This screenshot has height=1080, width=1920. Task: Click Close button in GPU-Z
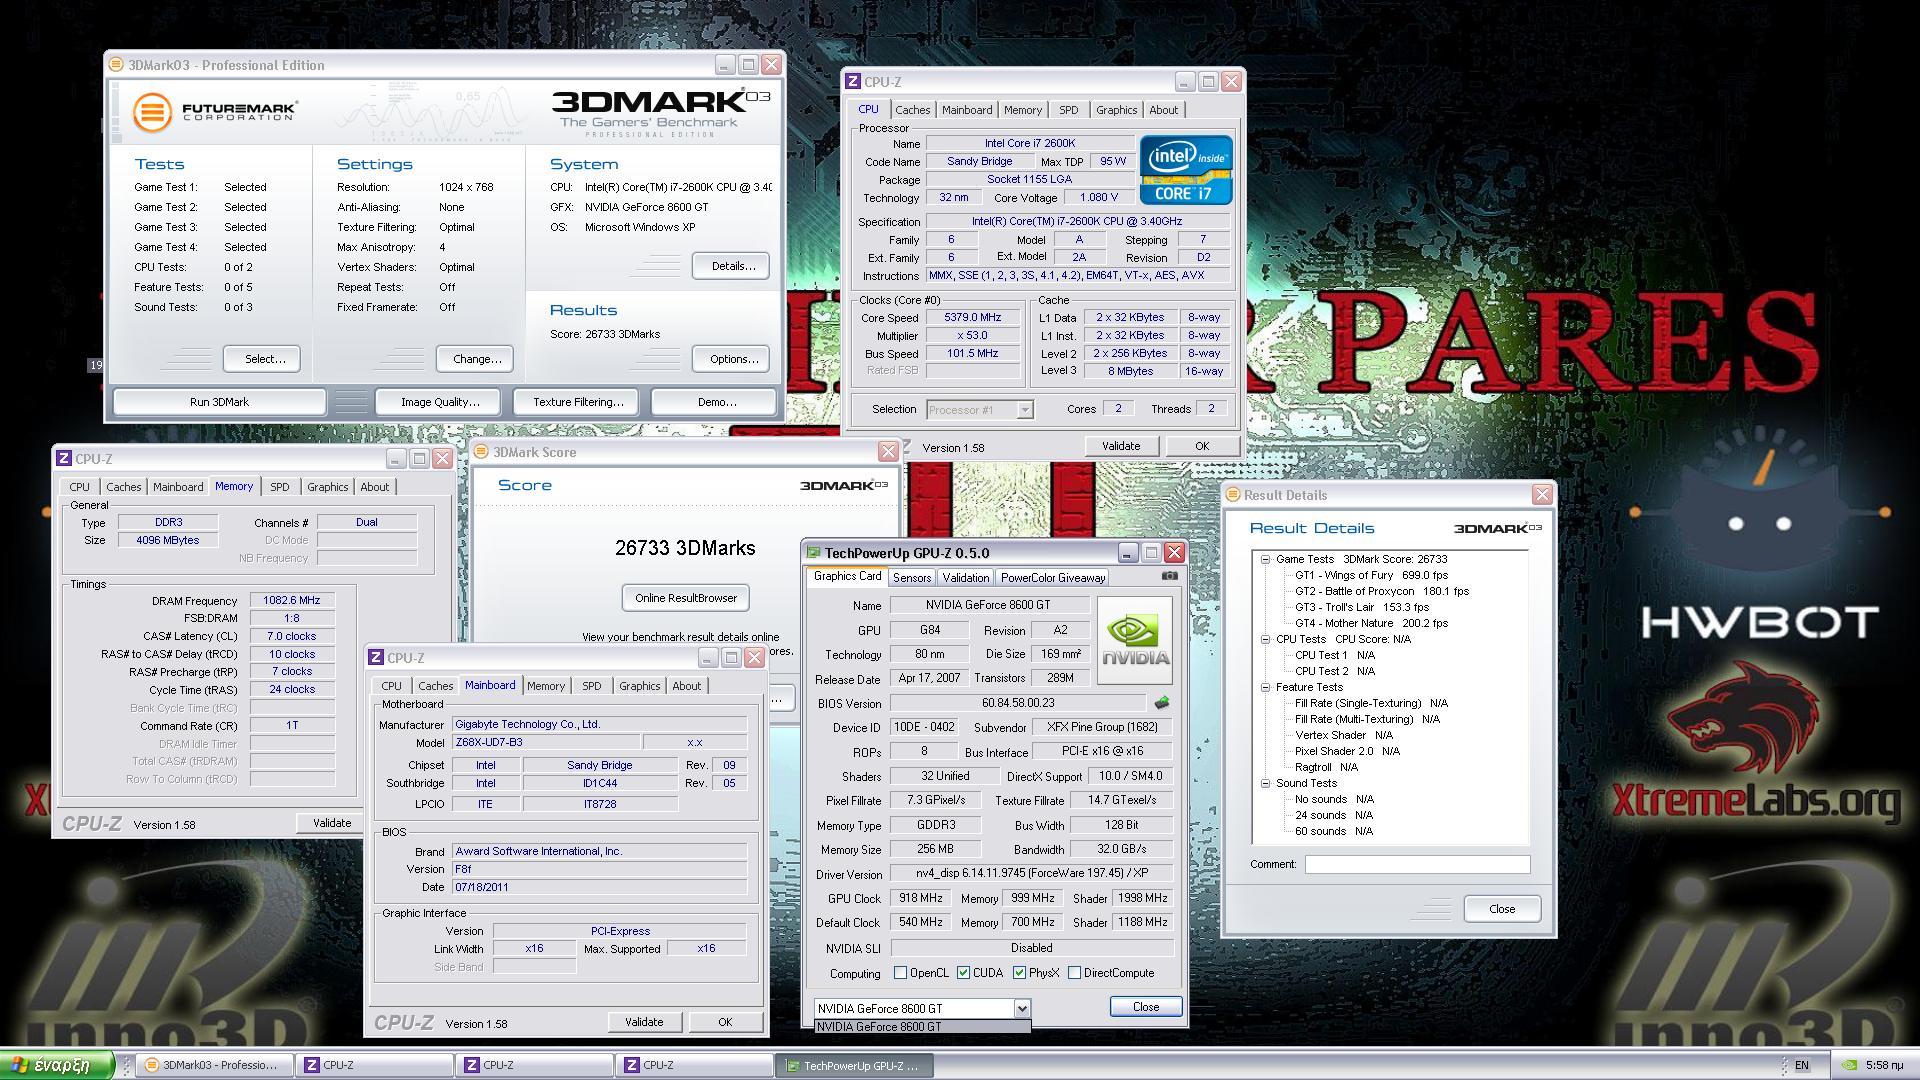click(1146, 1007)
